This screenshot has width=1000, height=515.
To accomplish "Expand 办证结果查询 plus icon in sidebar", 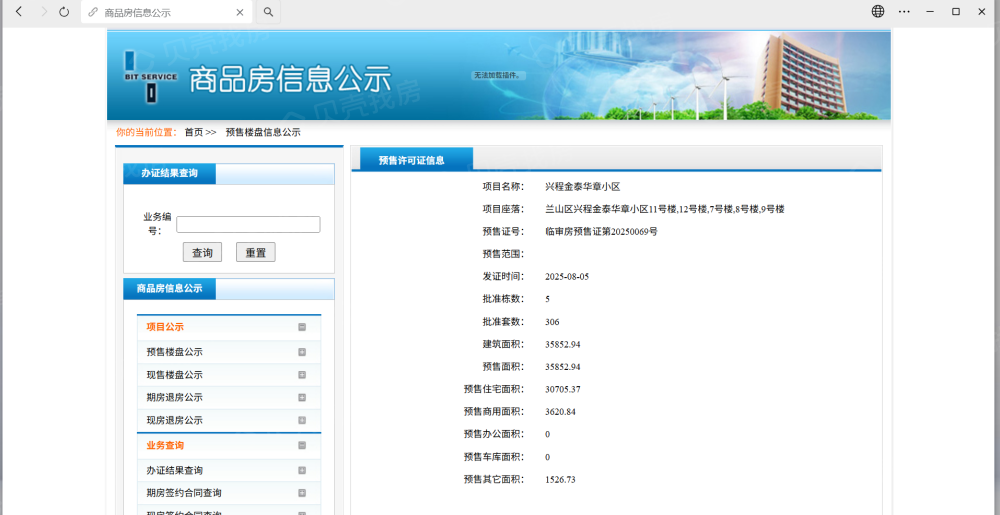I will tap(302, 470).
